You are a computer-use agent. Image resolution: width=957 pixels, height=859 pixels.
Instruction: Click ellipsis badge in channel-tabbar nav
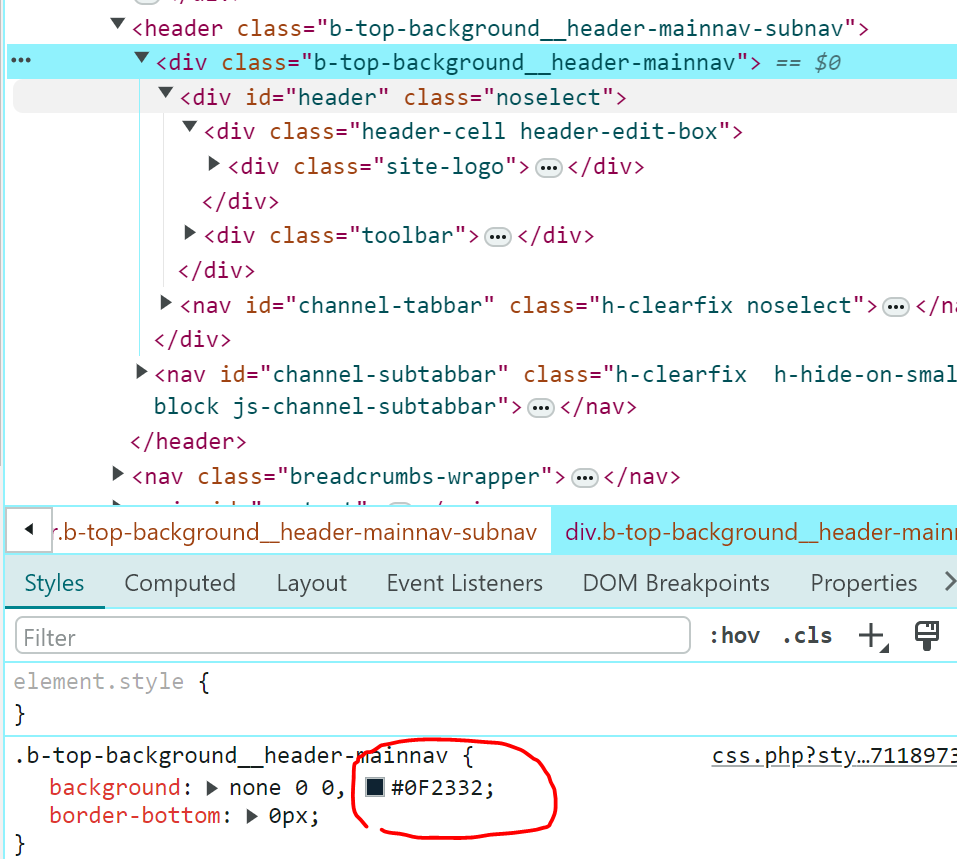[896, 307]
